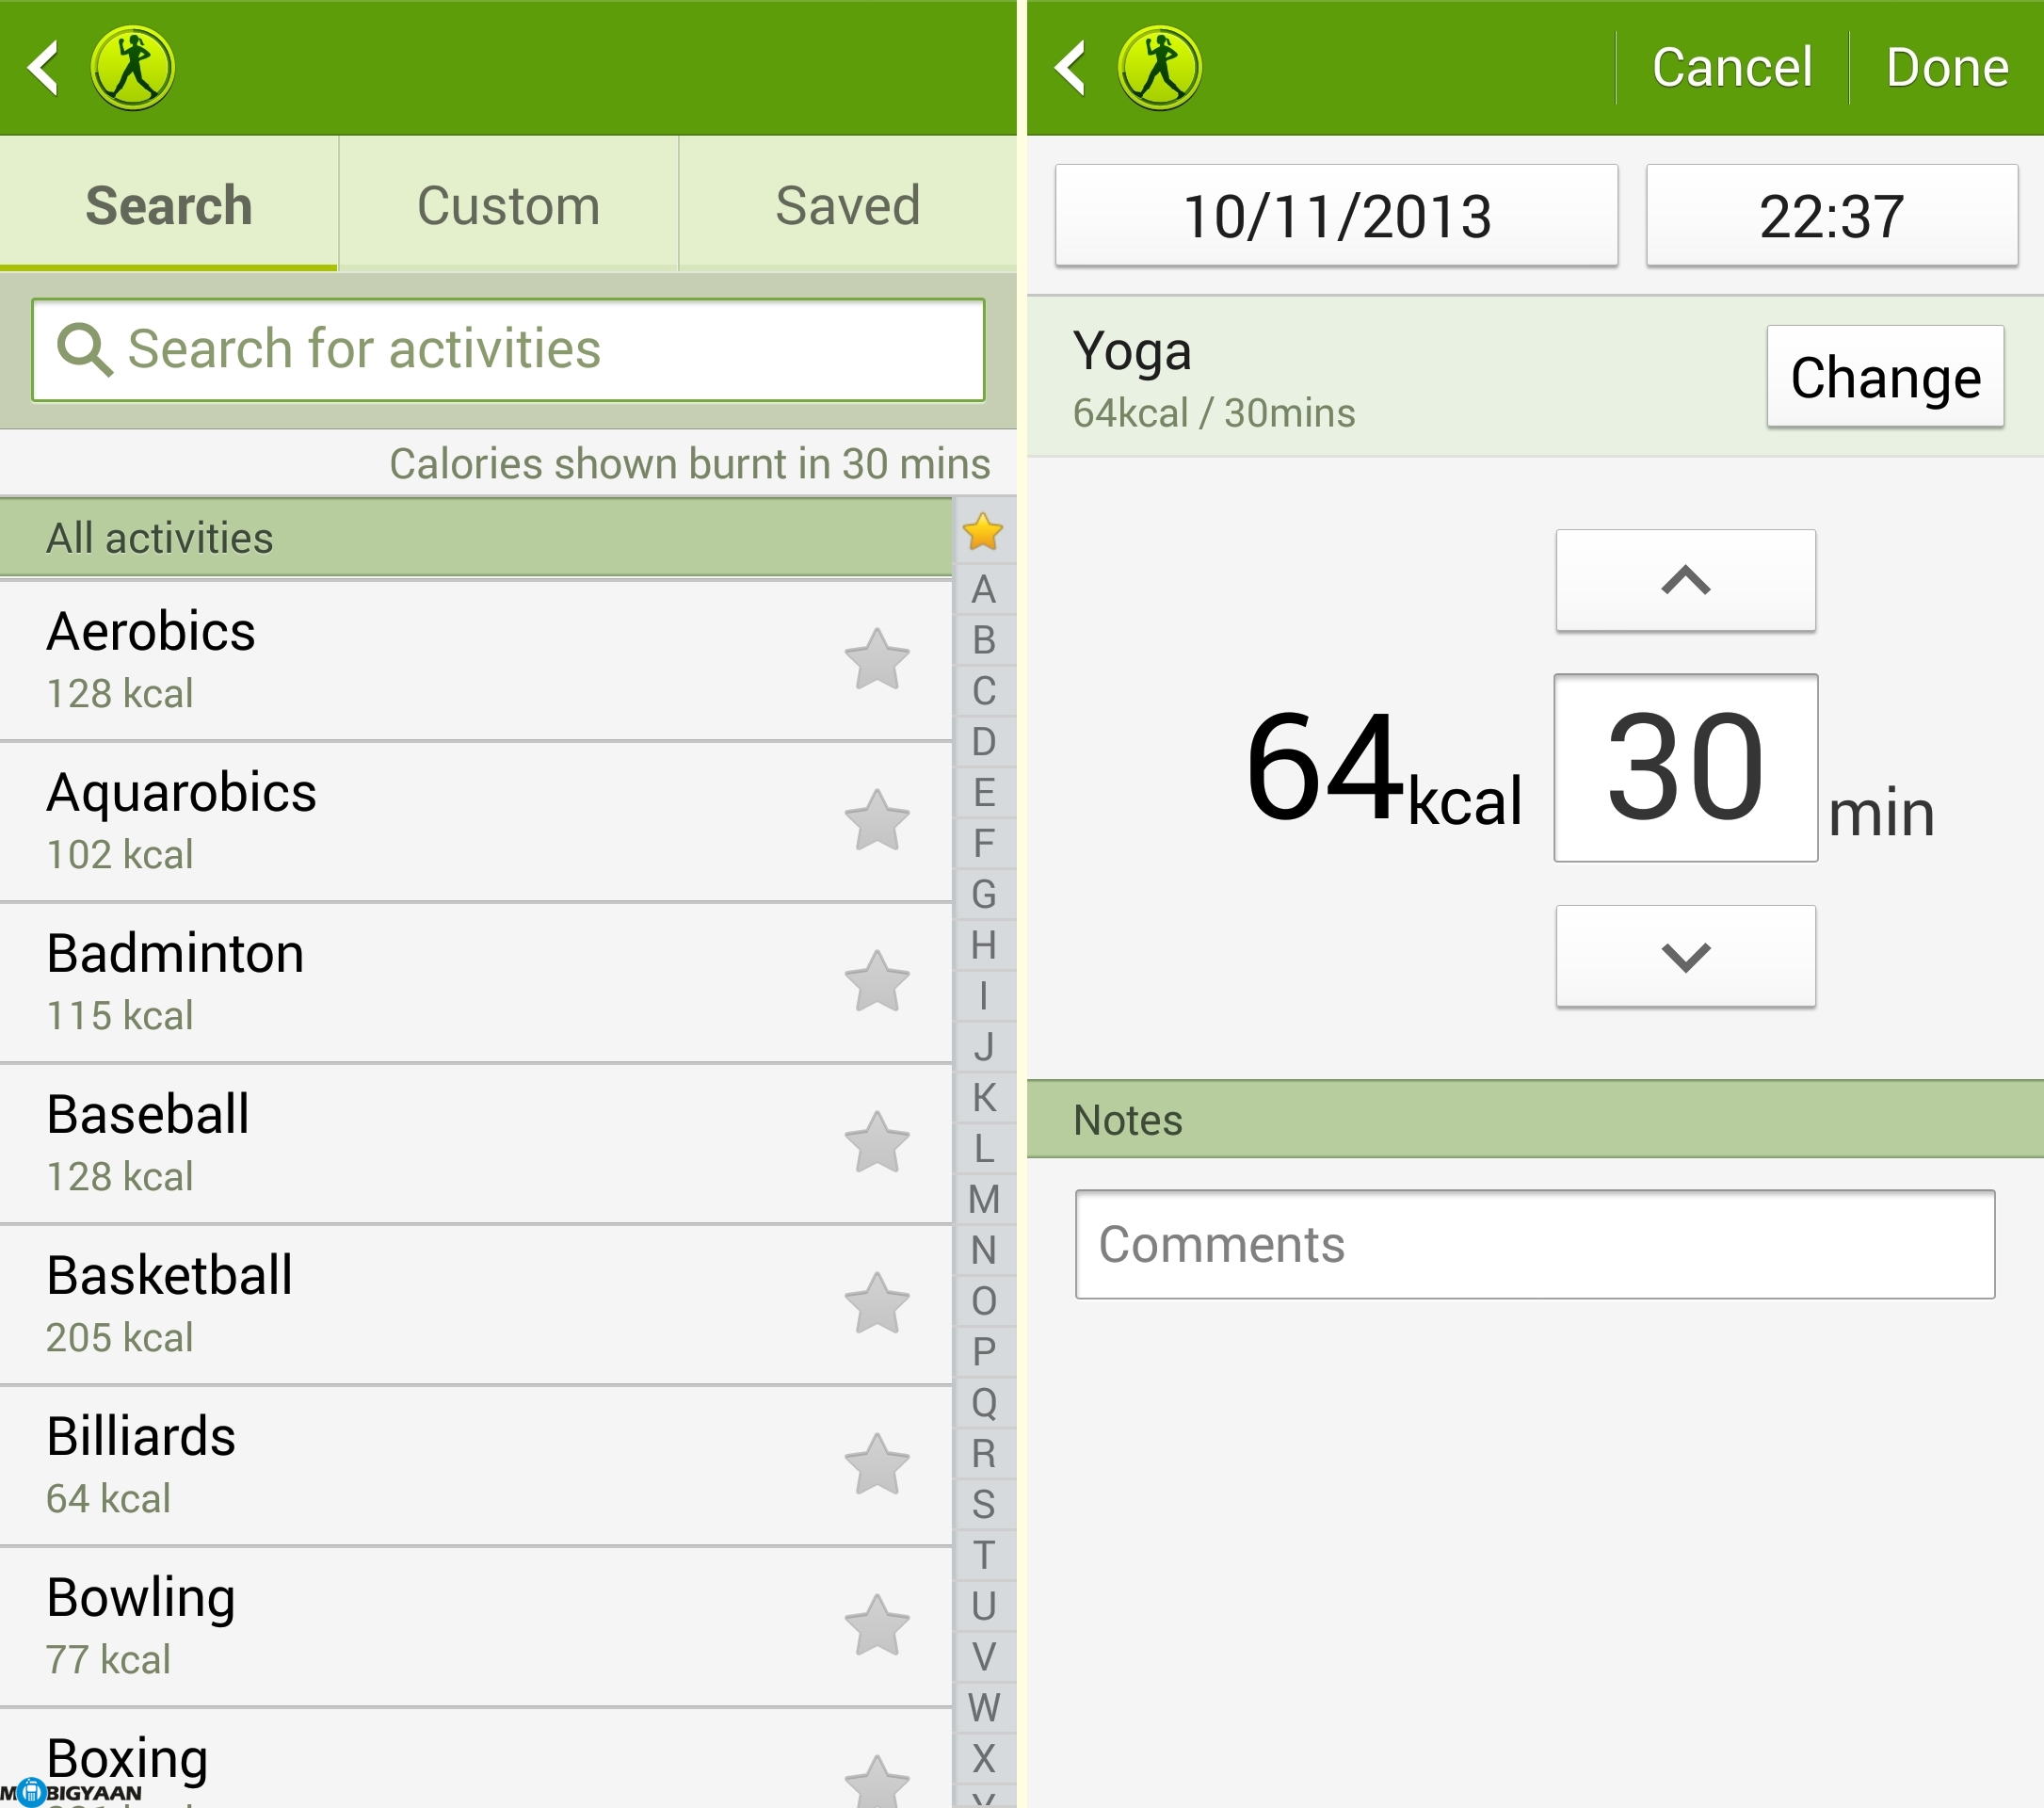Click the back arrow on Yoga detail screen

point(1072,65)
